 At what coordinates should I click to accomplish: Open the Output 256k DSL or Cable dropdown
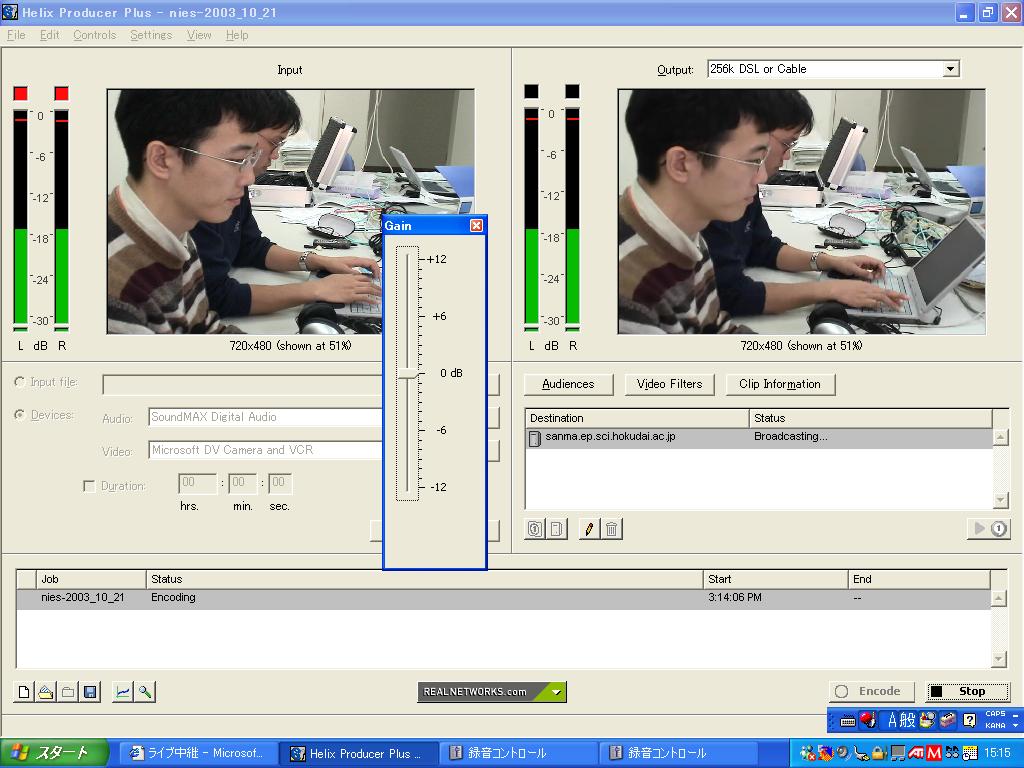pos(951,69)
